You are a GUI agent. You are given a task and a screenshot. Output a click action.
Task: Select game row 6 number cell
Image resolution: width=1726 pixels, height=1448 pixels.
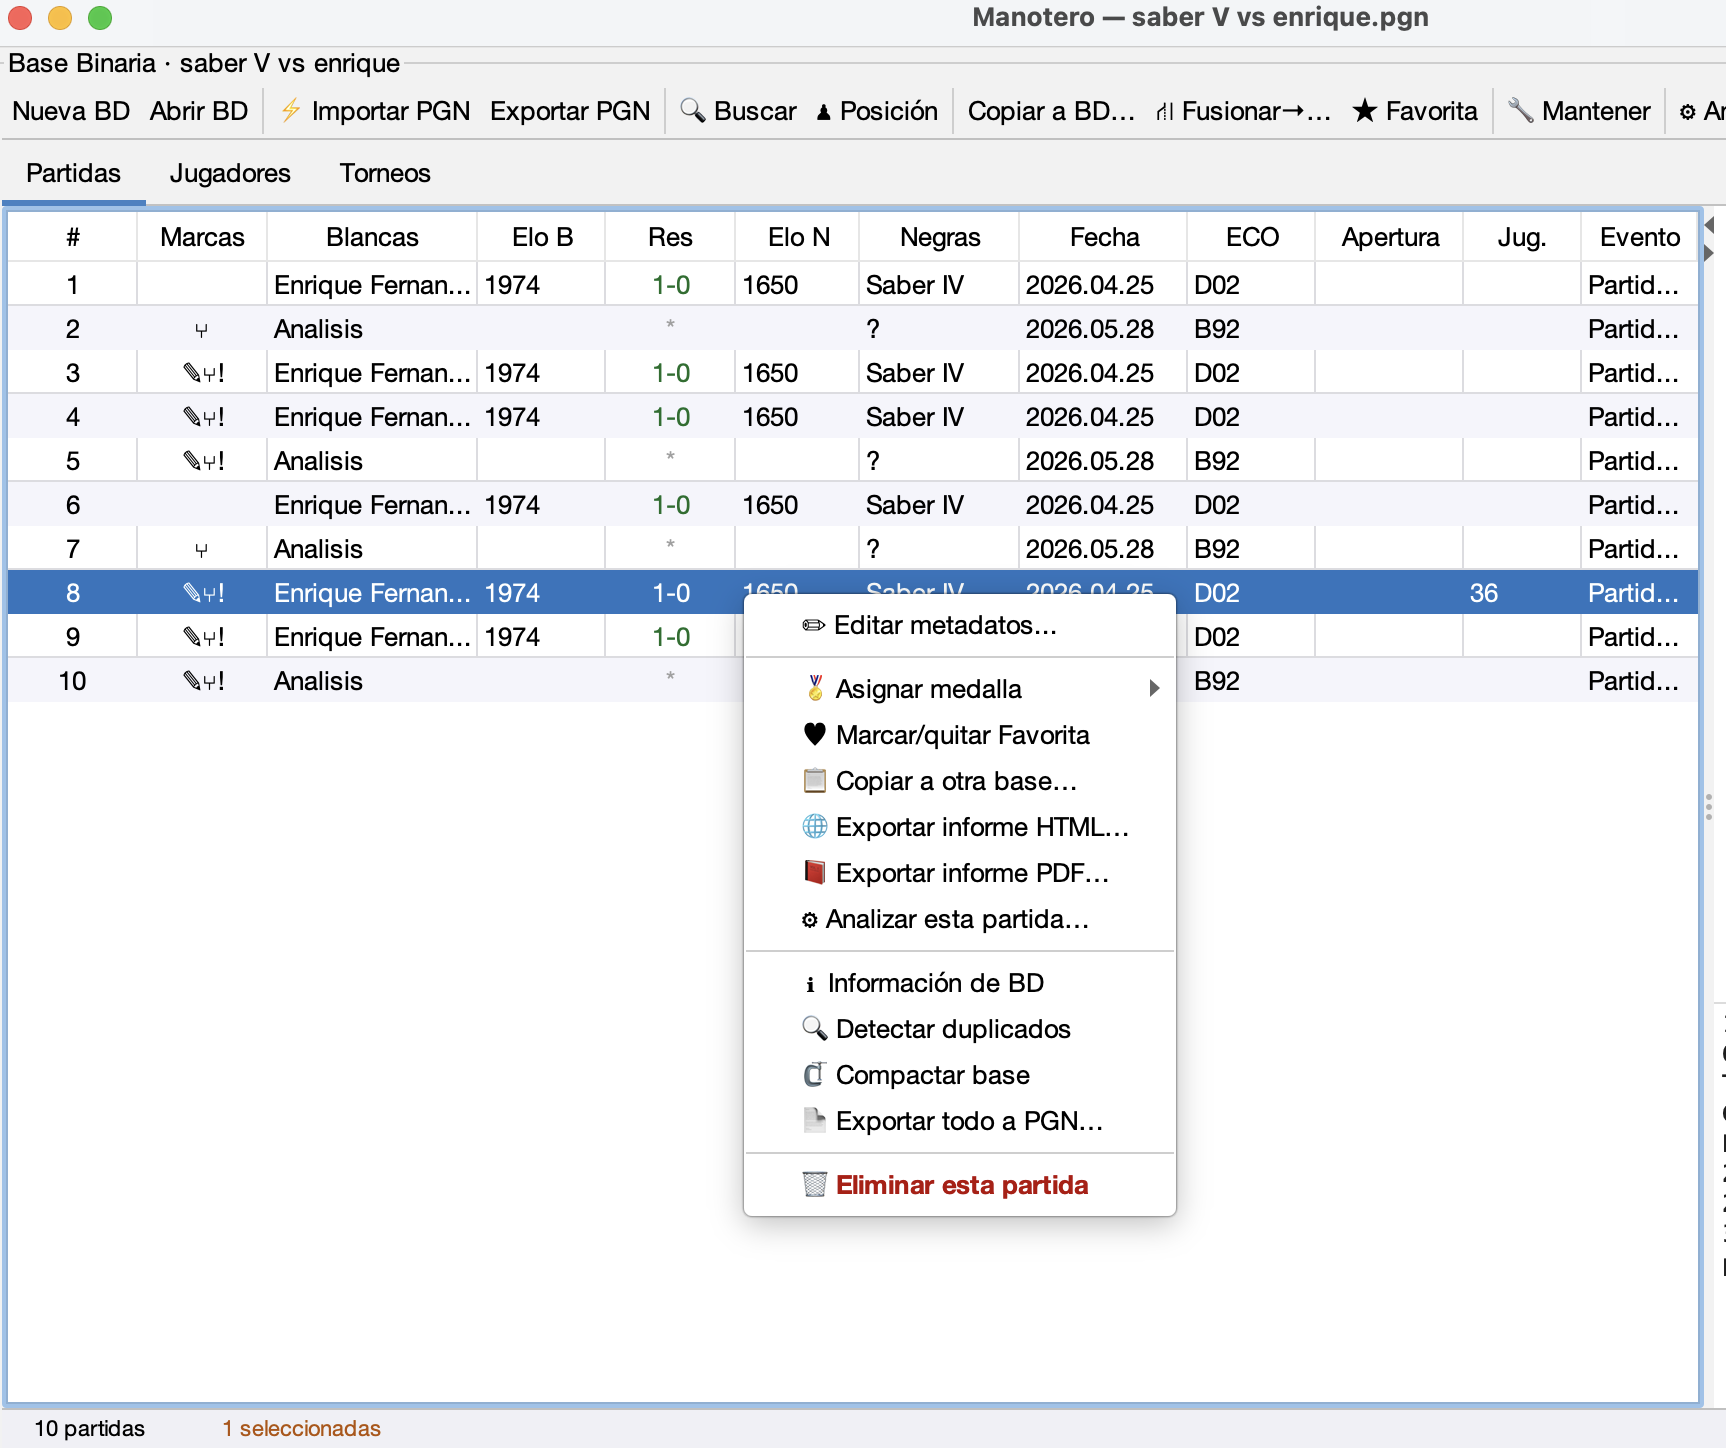click(x=73, y=505)
